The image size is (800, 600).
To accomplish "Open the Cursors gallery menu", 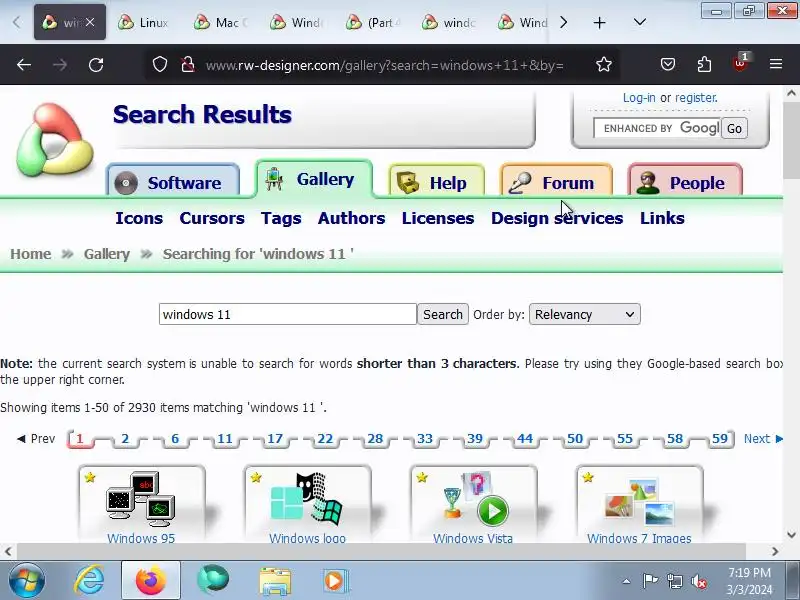I will pos(212,218).
